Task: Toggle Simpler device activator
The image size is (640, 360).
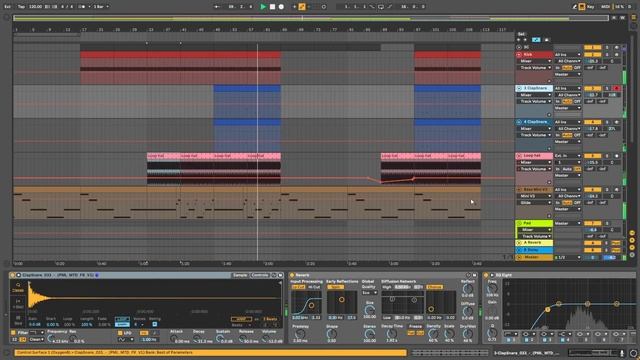Action: 13,276
